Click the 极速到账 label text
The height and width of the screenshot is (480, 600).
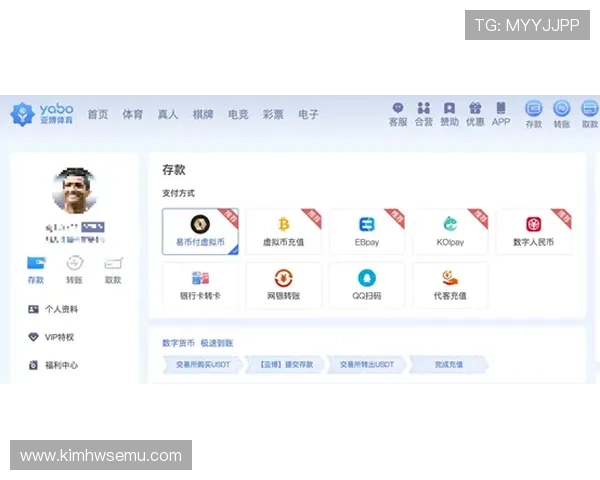tap(217, 343)
